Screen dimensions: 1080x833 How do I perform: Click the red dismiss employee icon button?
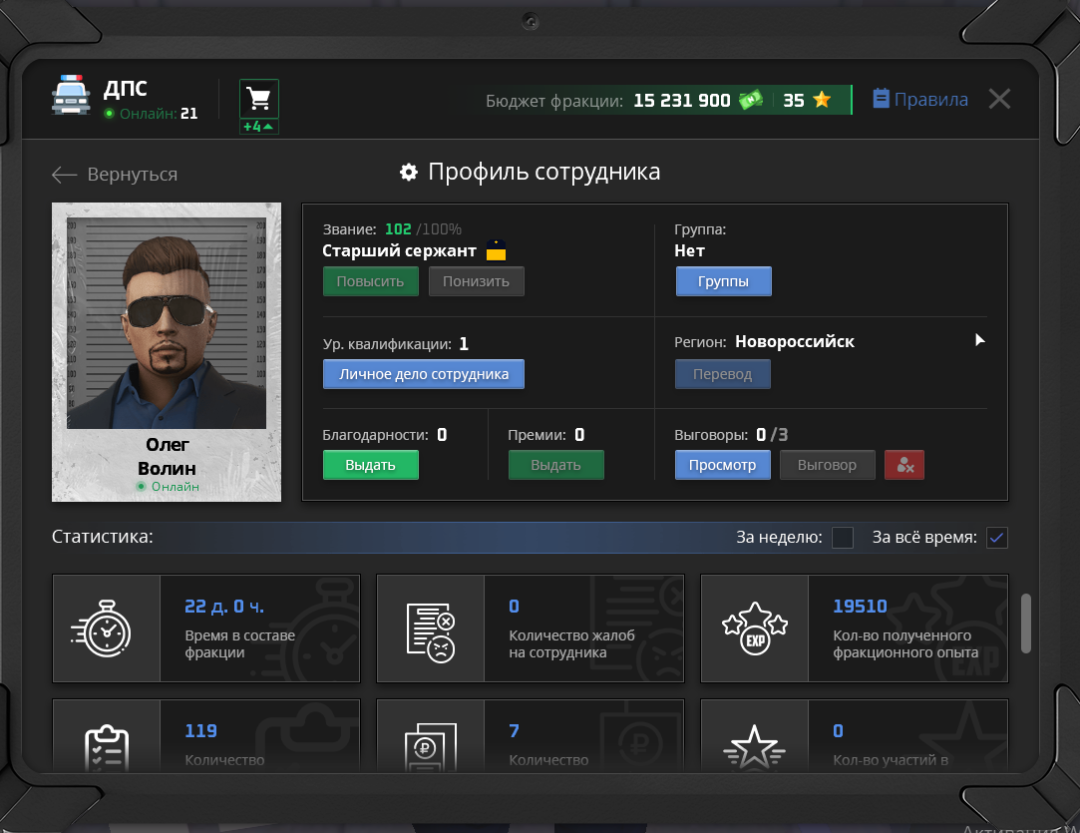[904, 465]
